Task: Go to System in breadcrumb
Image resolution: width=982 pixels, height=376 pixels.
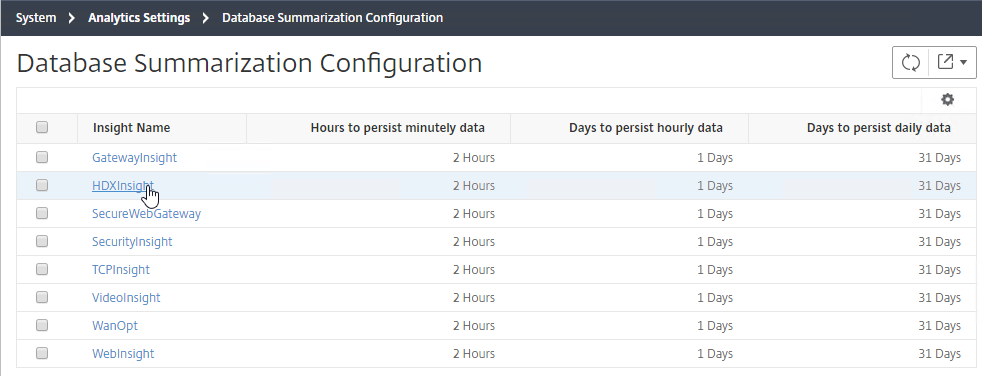Action: (x=36, y=18)
